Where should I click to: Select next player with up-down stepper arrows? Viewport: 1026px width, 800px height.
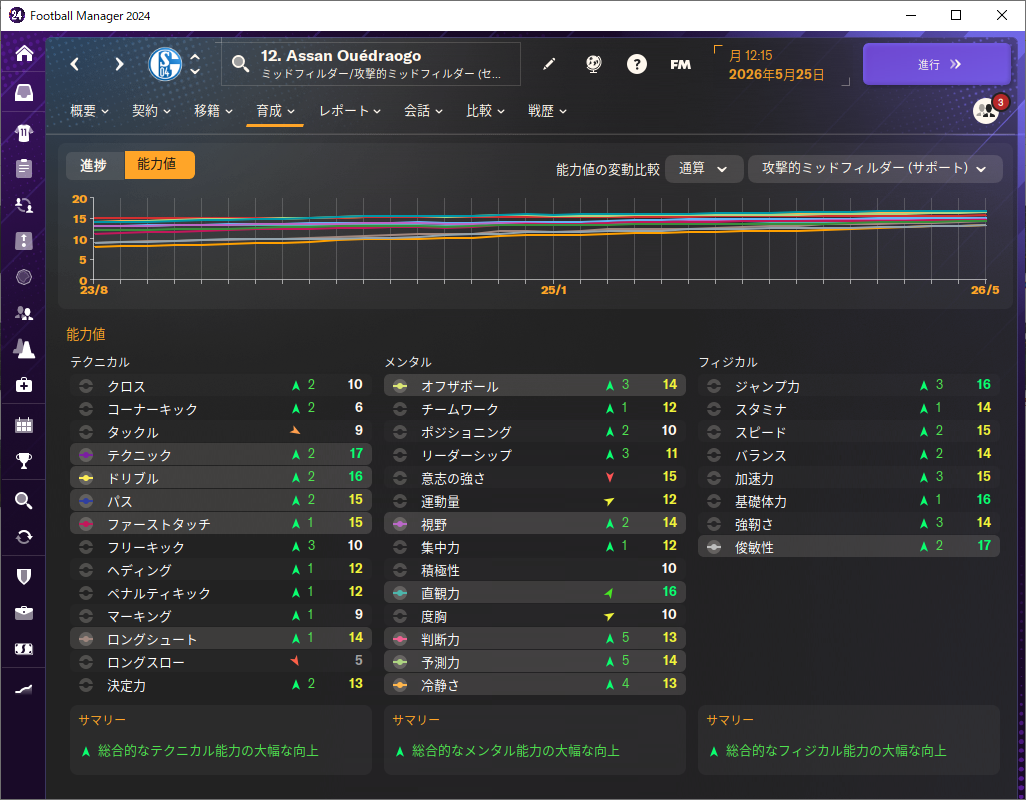pos(195,64)
